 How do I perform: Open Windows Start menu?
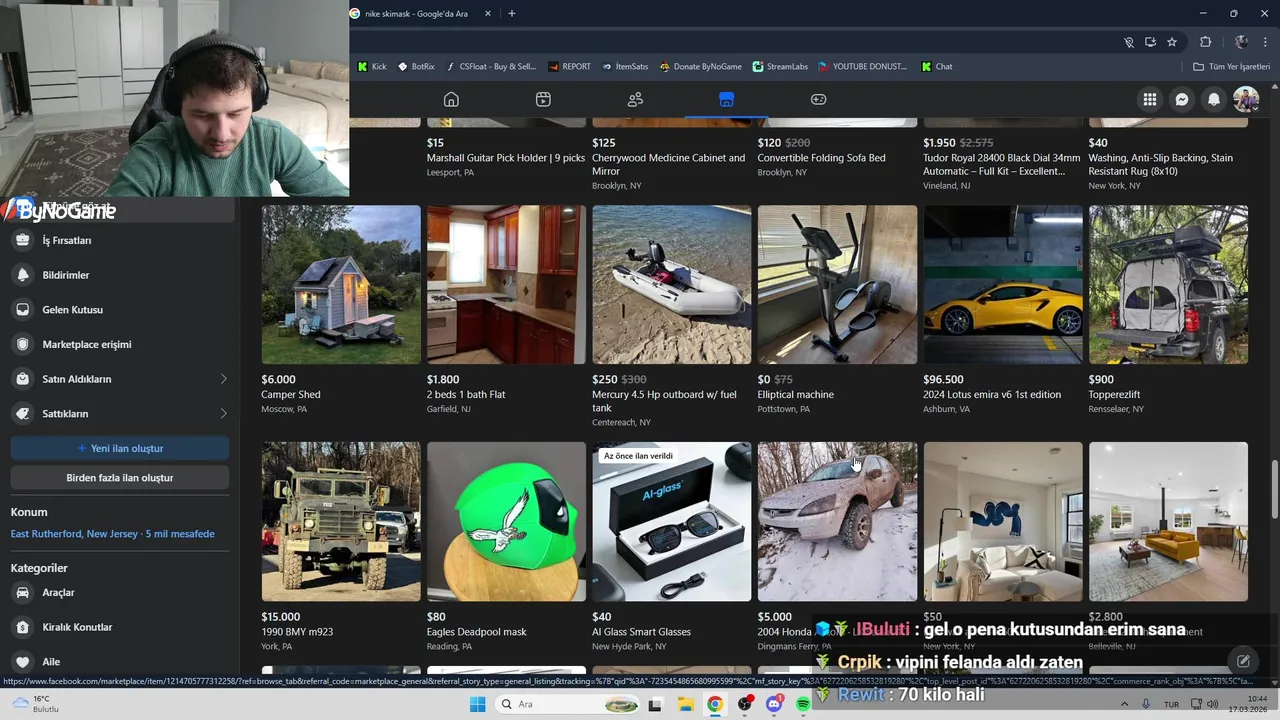[x=478, y=704]
